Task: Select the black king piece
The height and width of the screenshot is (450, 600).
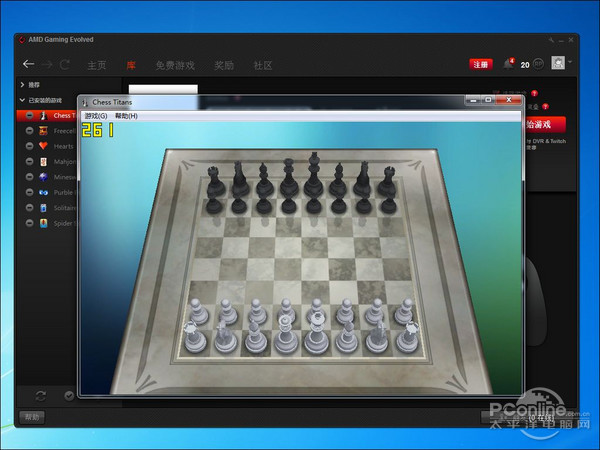Action: 313,174
